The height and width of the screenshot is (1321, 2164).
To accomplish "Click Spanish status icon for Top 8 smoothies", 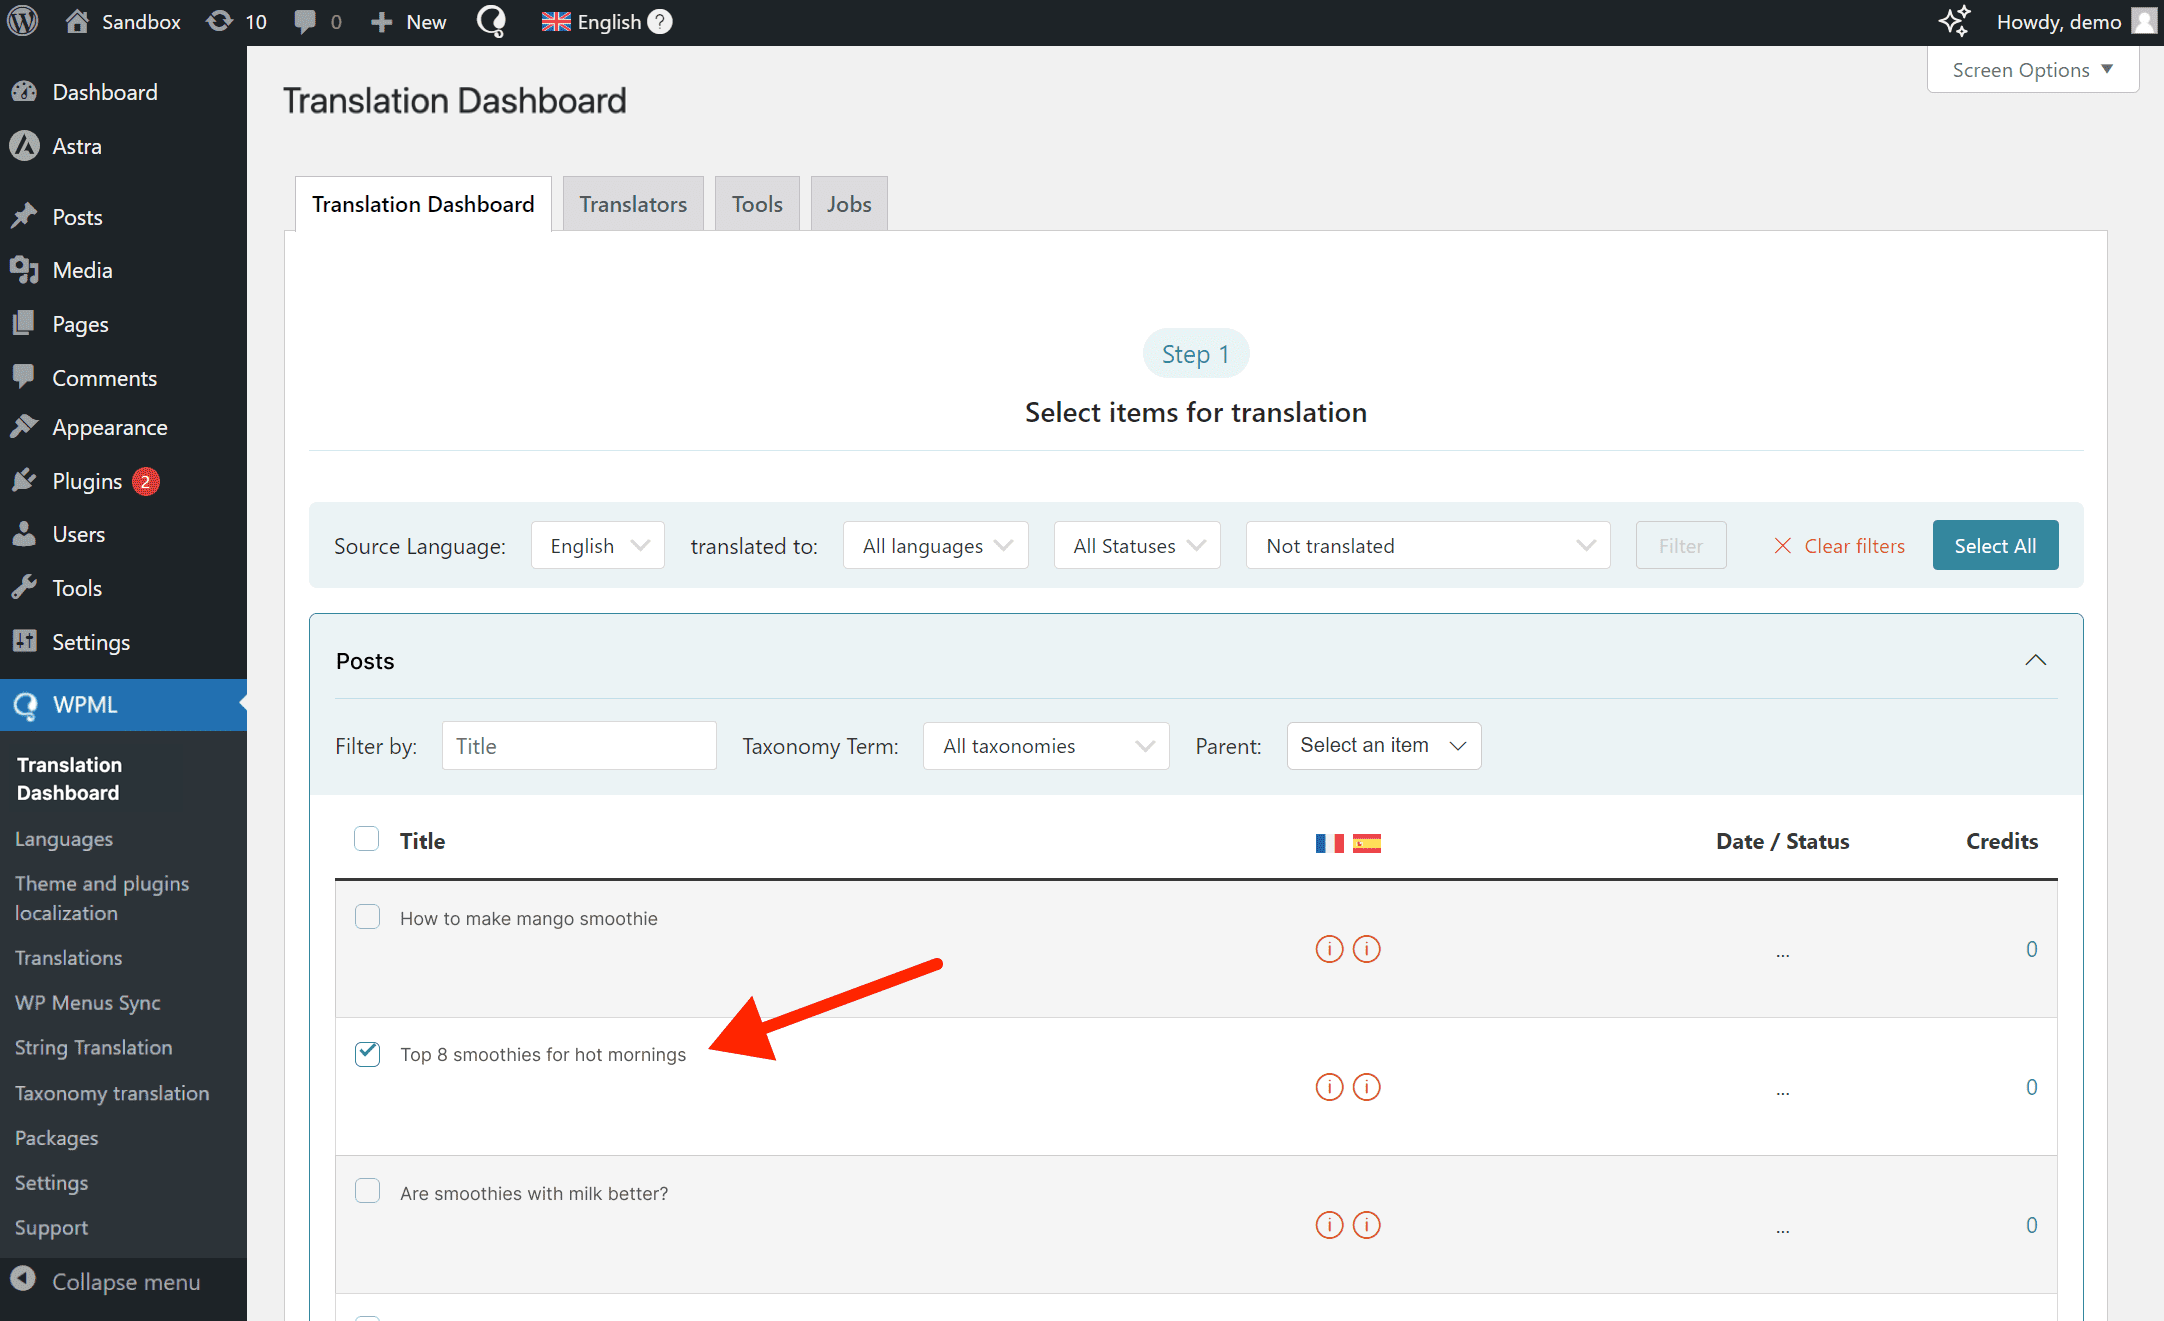I will (x=1366, y=1087).
